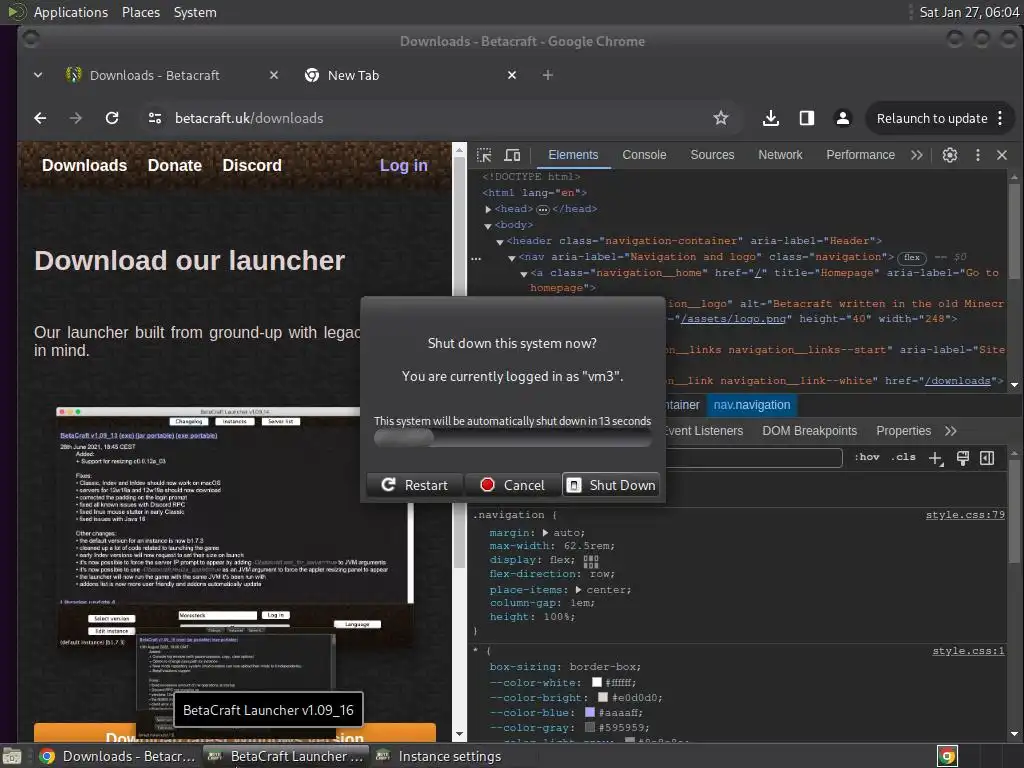Collapse the nav element node
Screen dimensions: 1024x768
point(512,258)
